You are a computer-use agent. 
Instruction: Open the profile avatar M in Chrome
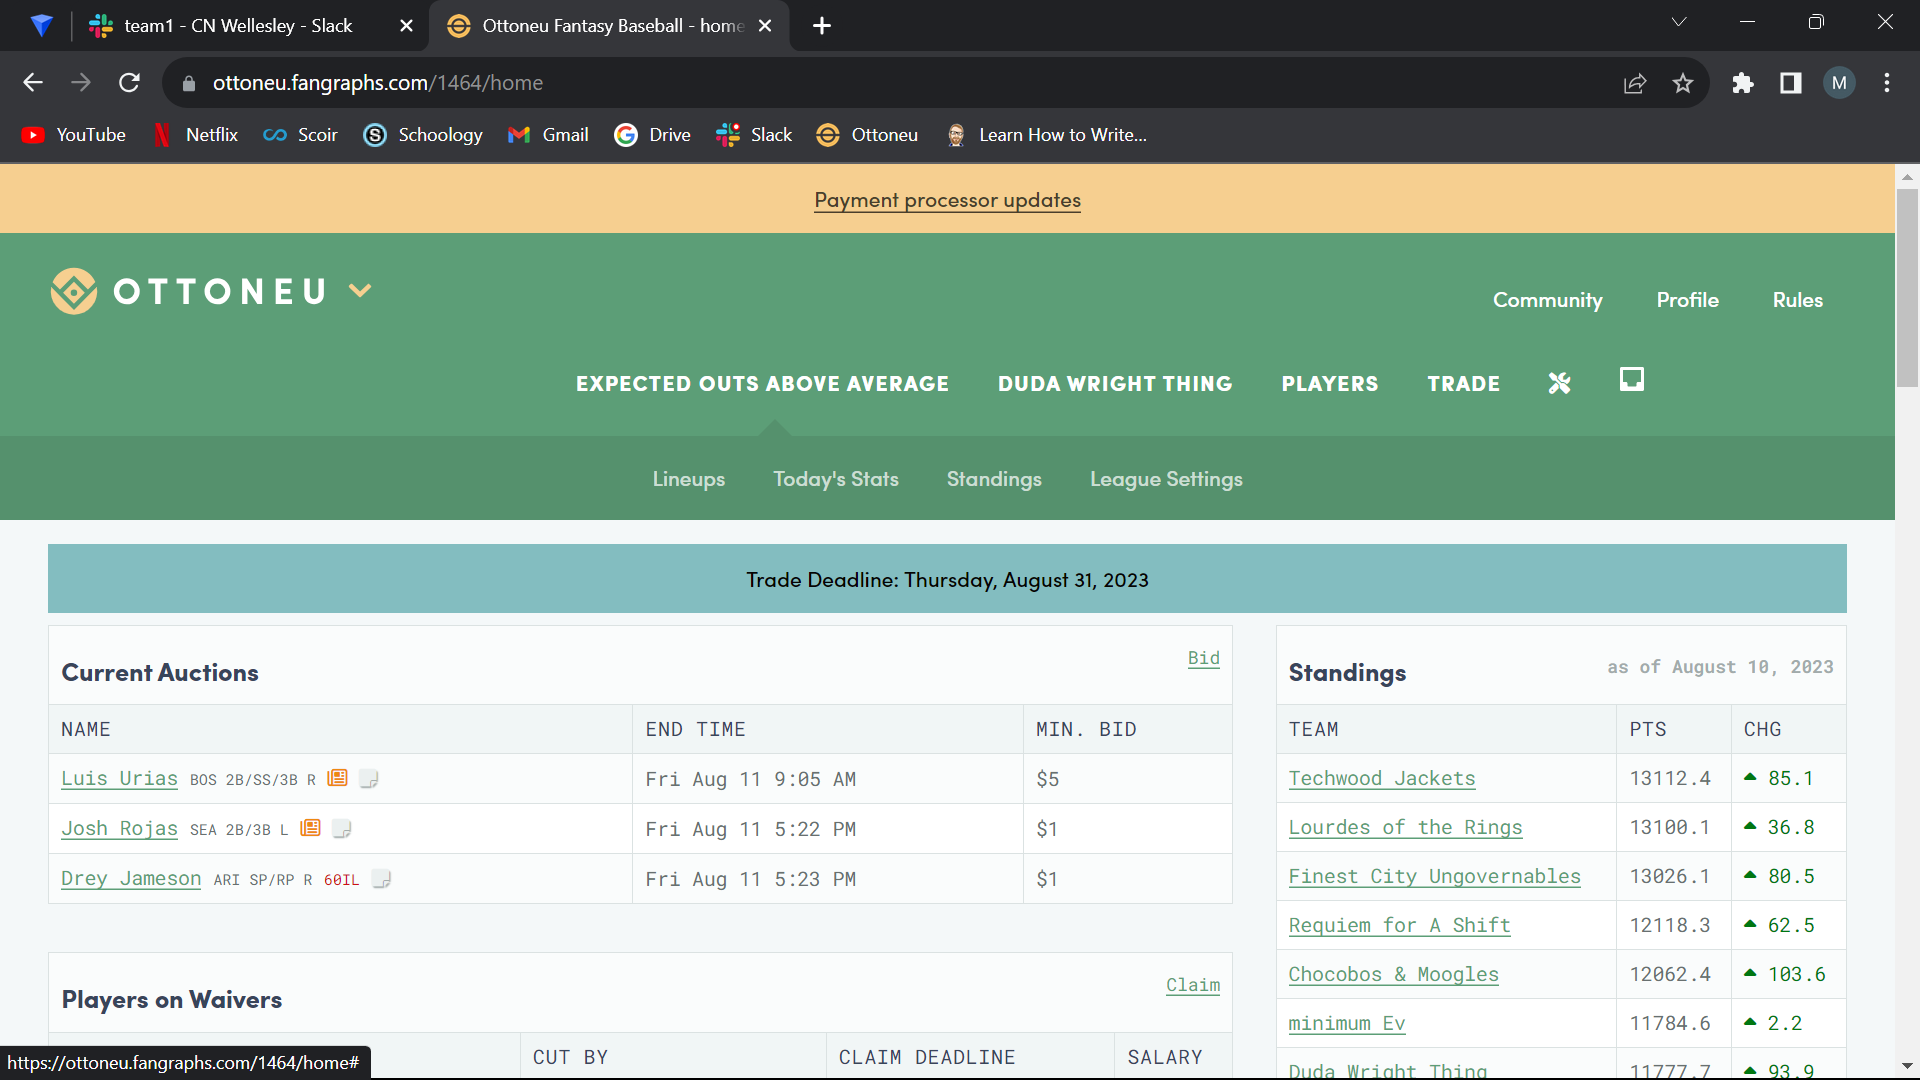(x=1839, y=83)
